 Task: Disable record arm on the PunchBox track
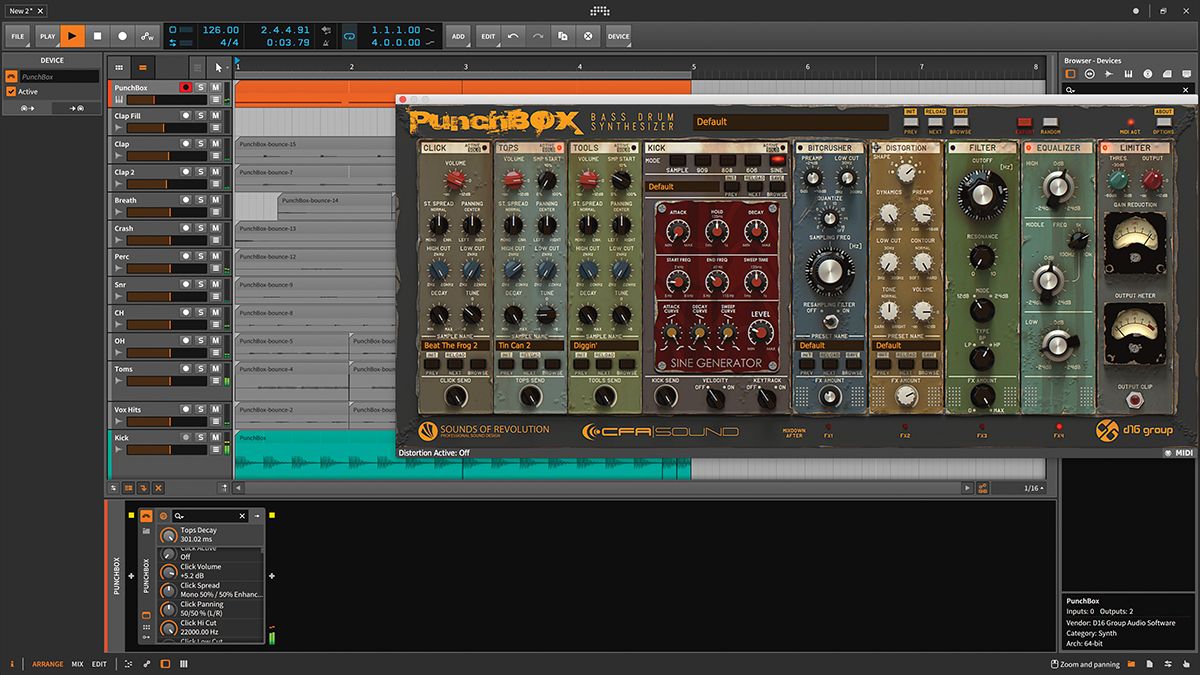185,88
